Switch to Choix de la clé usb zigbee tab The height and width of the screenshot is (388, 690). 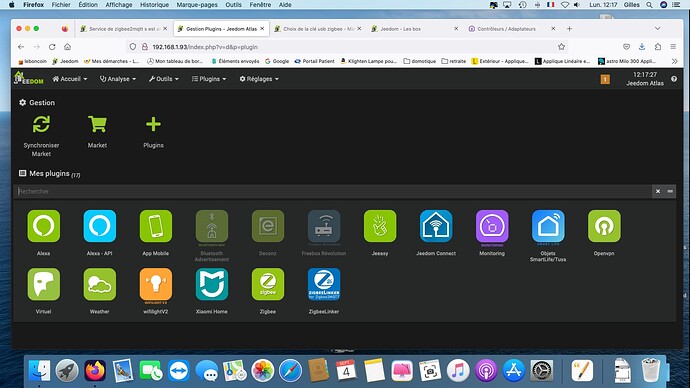click(318, 29)
